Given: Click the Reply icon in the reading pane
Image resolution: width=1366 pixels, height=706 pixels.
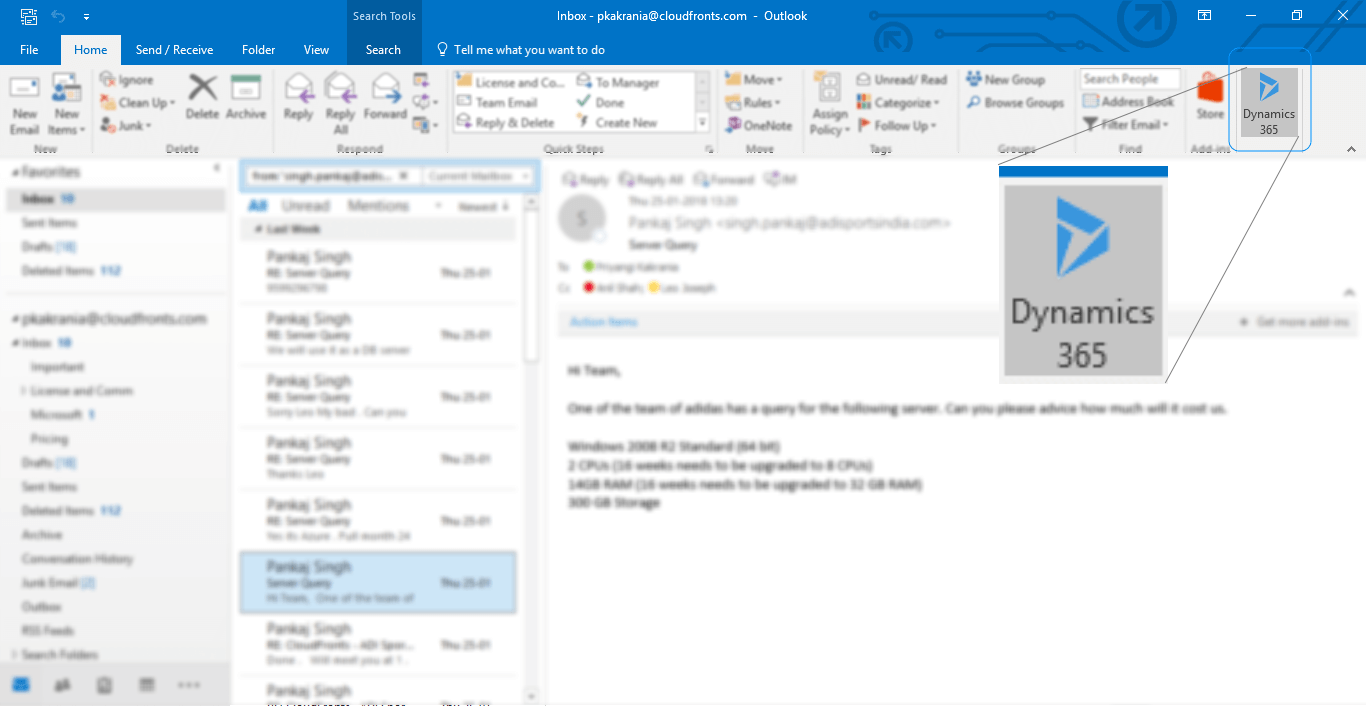Looking at the screenshot, I should [586, 180].
